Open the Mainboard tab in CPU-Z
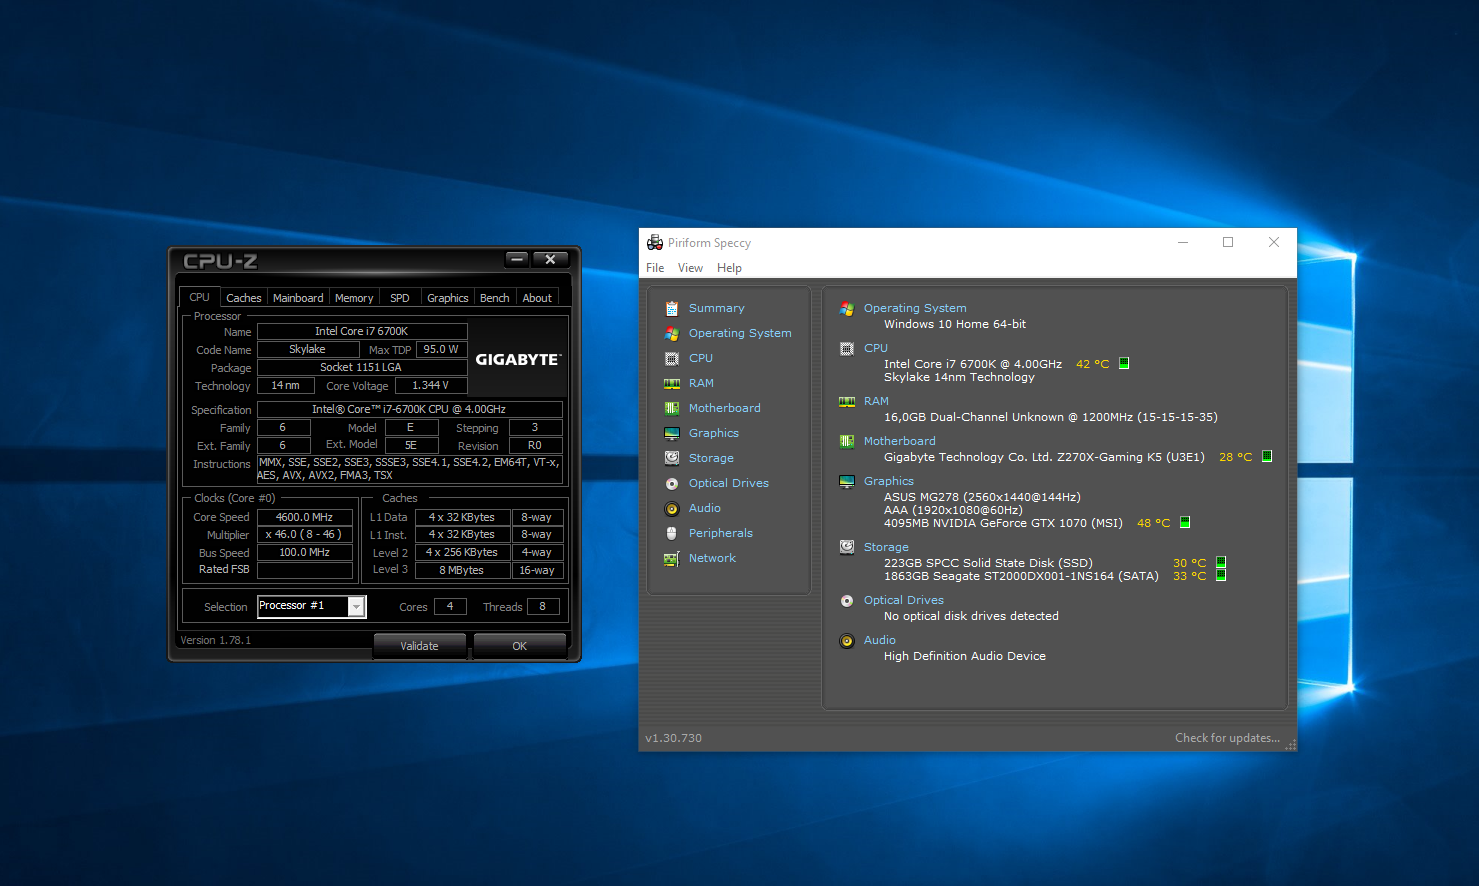The image size is (1479, 886). 298,298
